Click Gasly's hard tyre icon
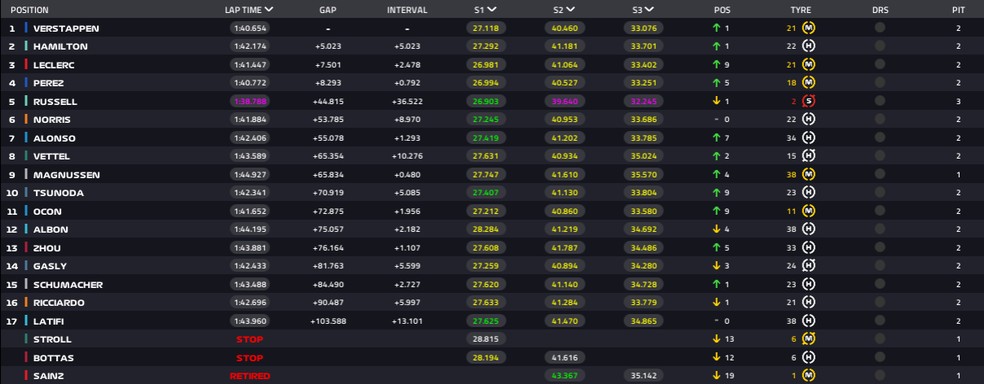Screen dimensions: 984x384 pyautogui.click(x=809, y=266)
